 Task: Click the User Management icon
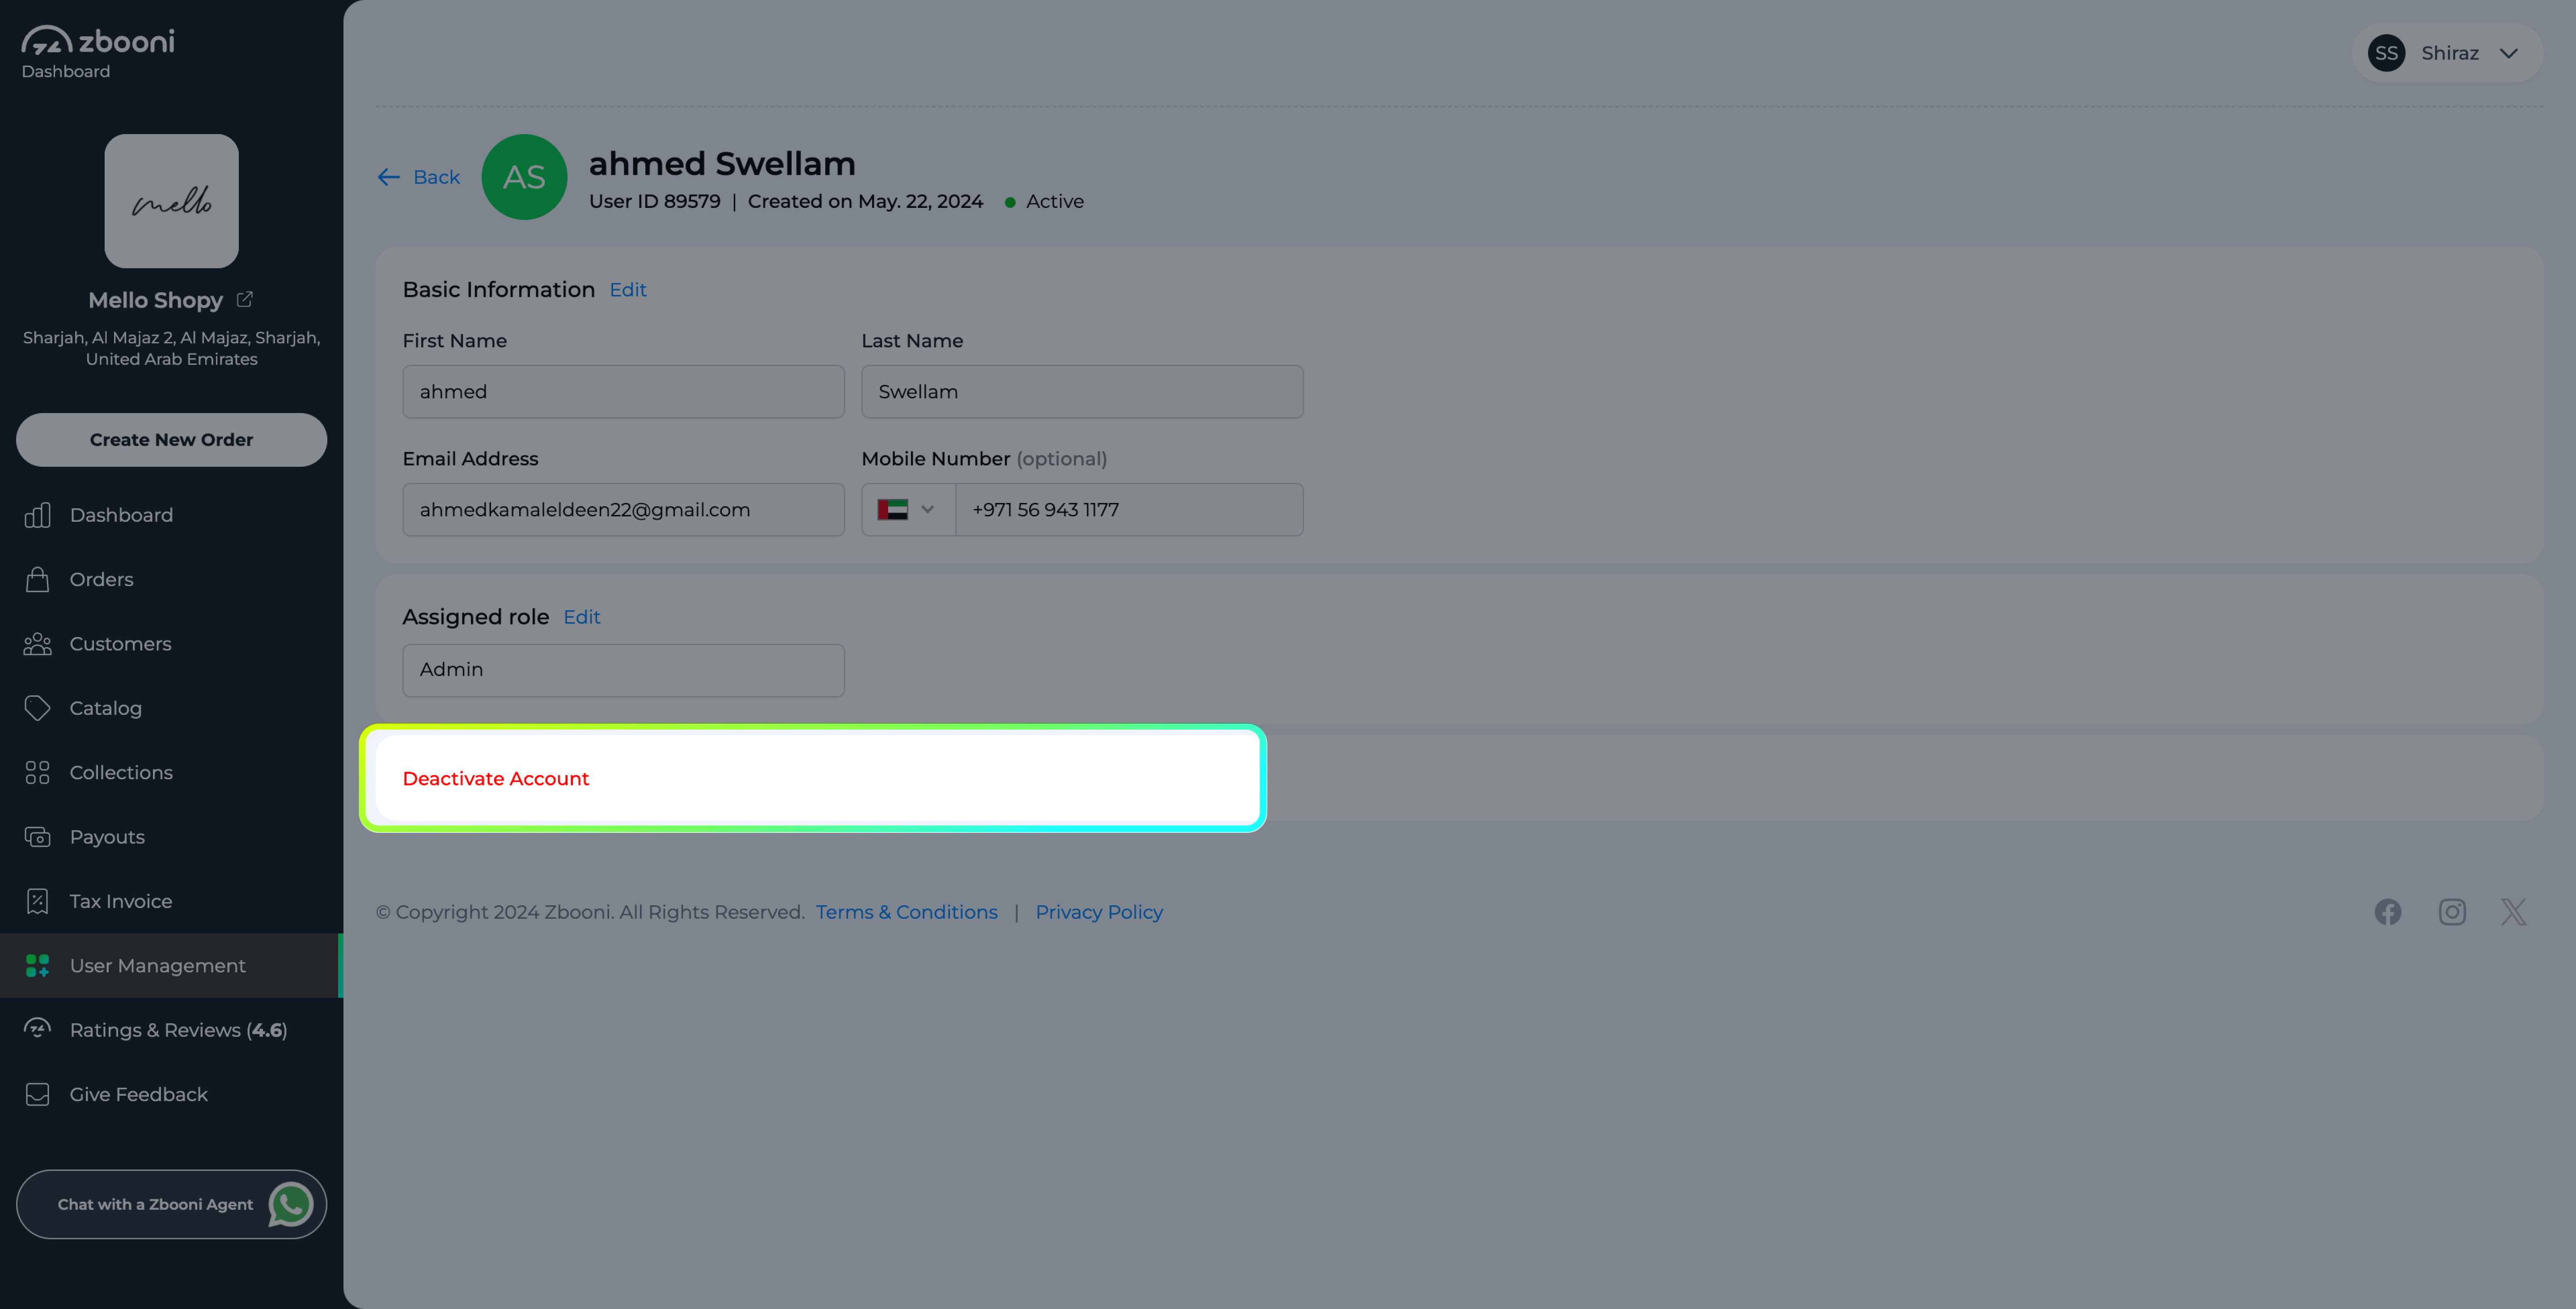tap(38, 965)
